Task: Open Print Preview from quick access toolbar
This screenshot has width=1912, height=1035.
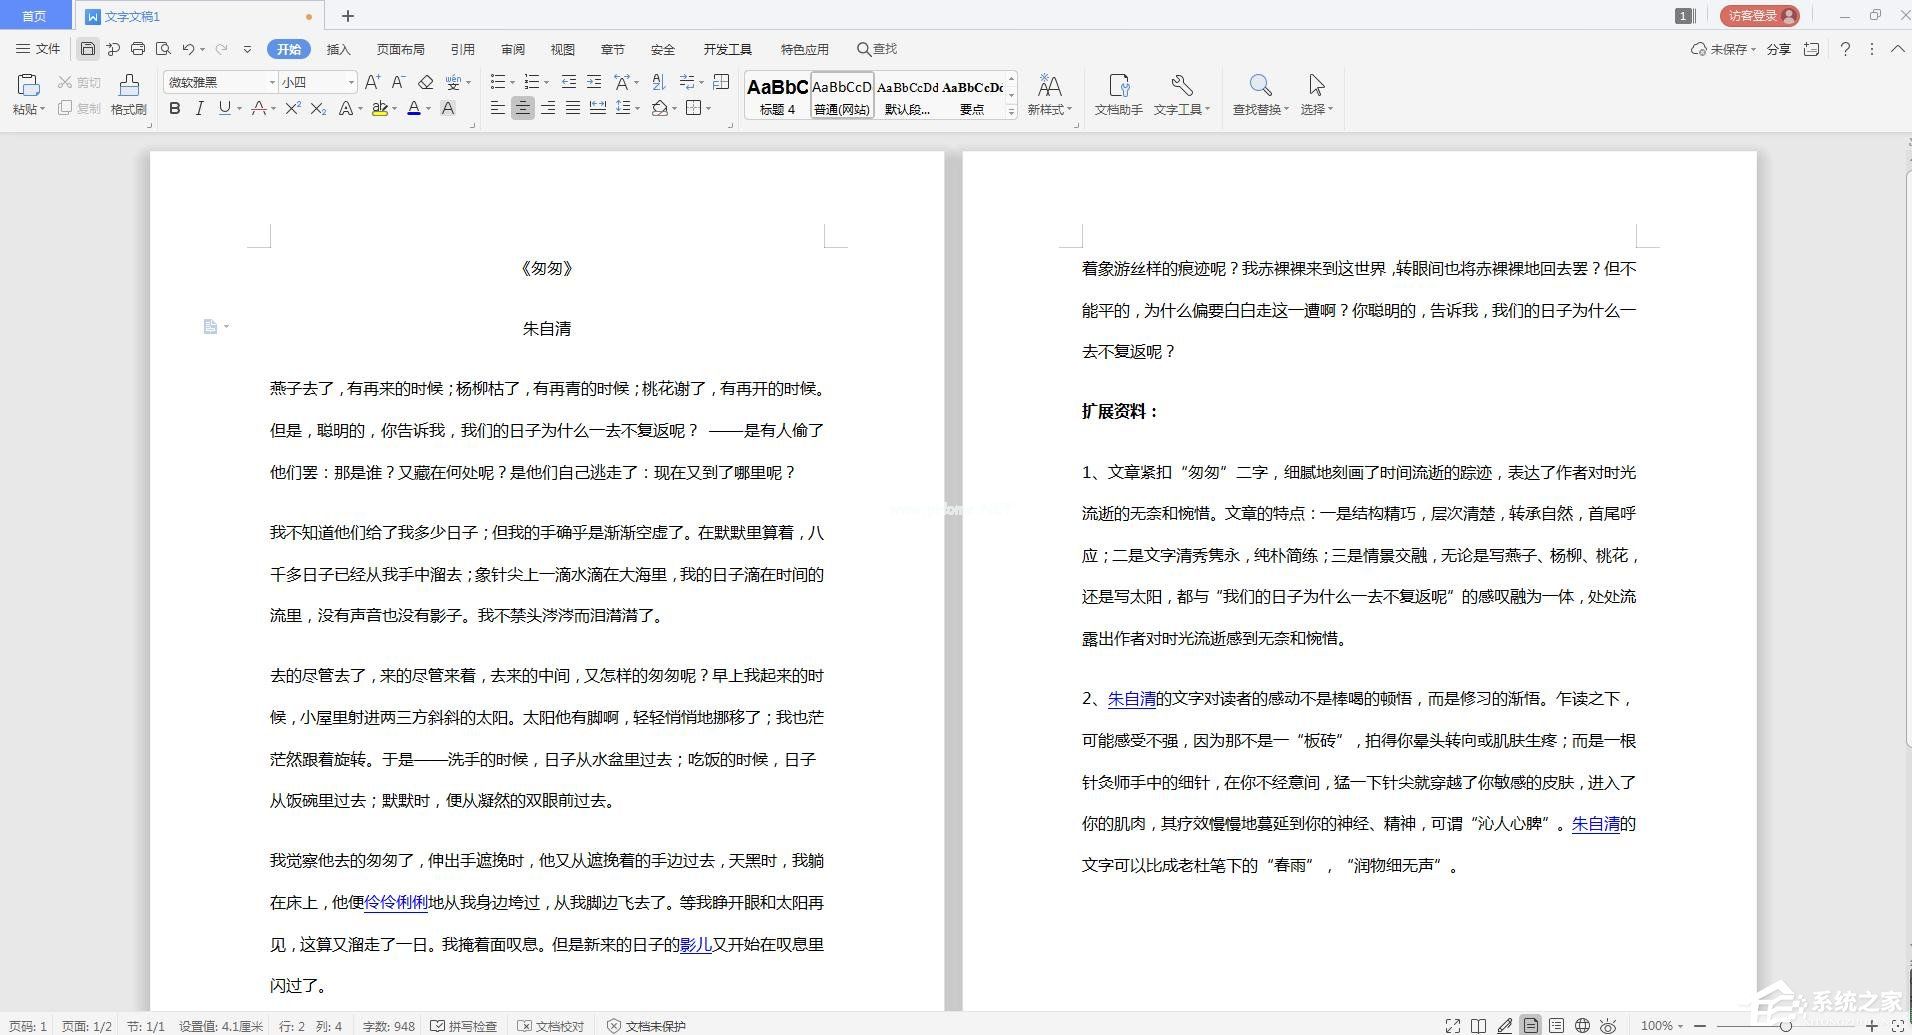Action: 163,49
